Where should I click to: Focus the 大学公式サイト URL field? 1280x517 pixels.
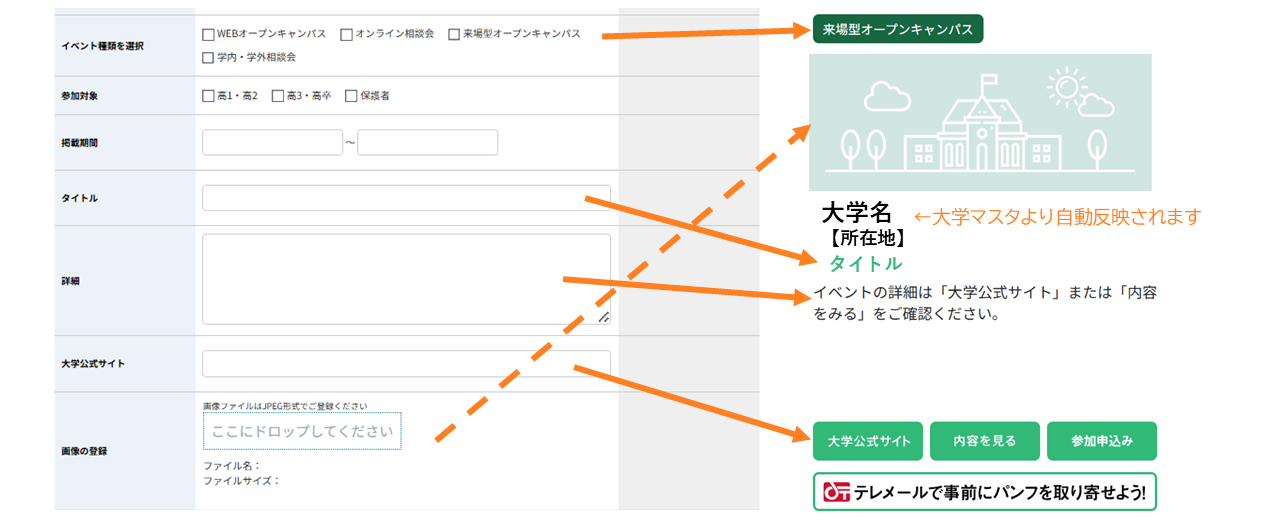click(406, 363)
